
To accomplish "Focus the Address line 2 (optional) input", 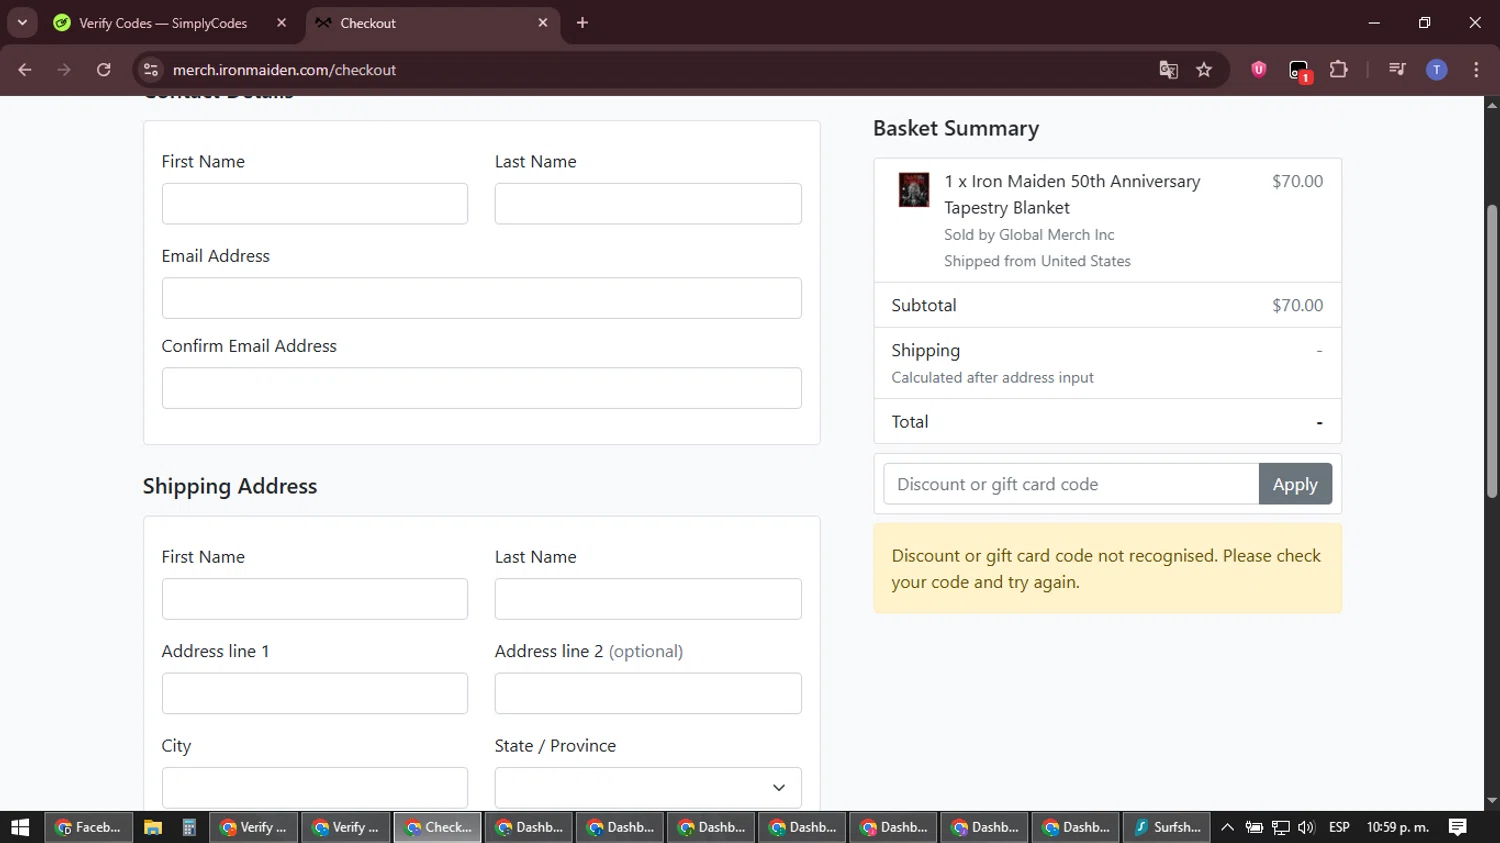I will [648, 693].
